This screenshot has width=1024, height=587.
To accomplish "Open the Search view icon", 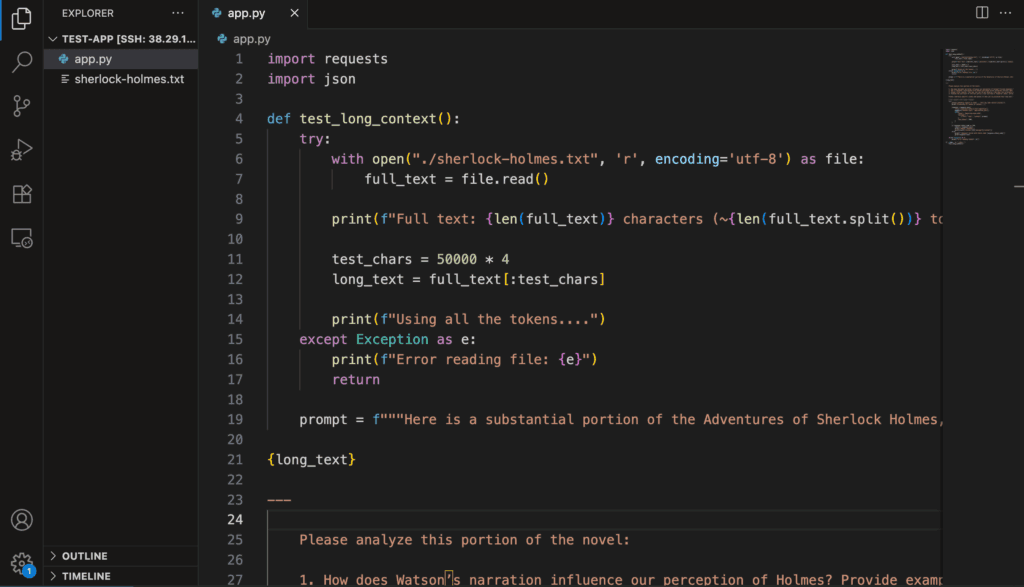I will click(x=21, y=63).
